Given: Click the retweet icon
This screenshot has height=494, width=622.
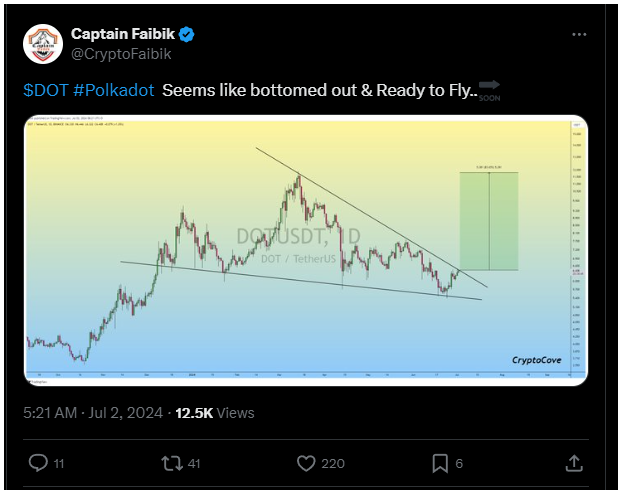Looking at the screenshot, I should pos(172,463).
